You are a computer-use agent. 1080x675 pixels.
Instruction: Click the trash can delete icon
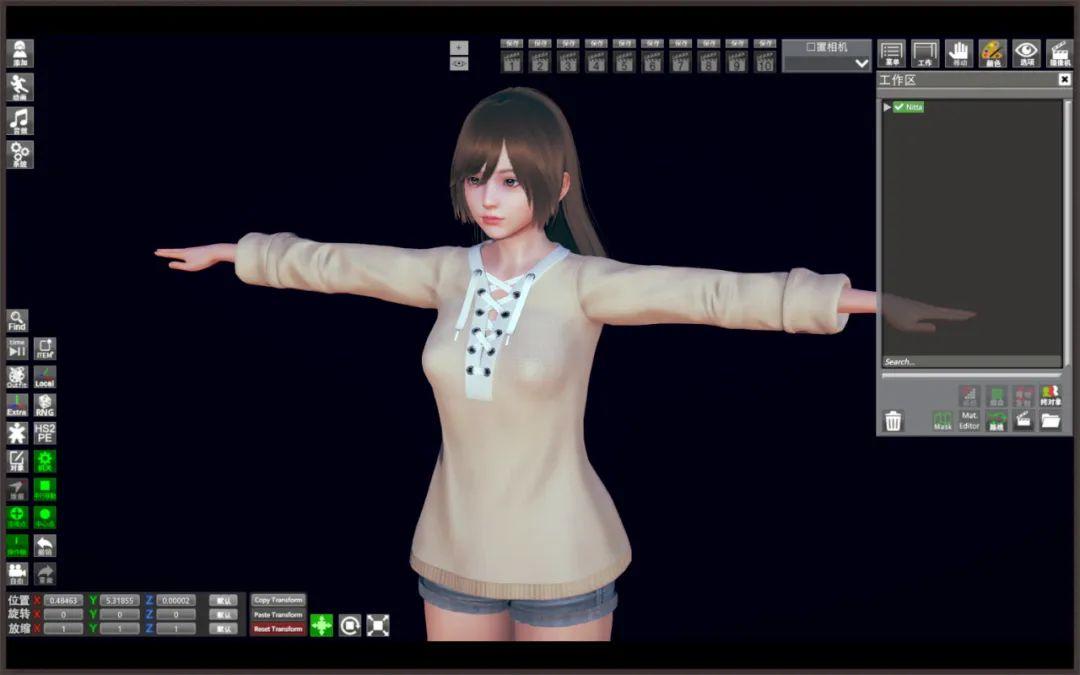click(x=893, y=421)
